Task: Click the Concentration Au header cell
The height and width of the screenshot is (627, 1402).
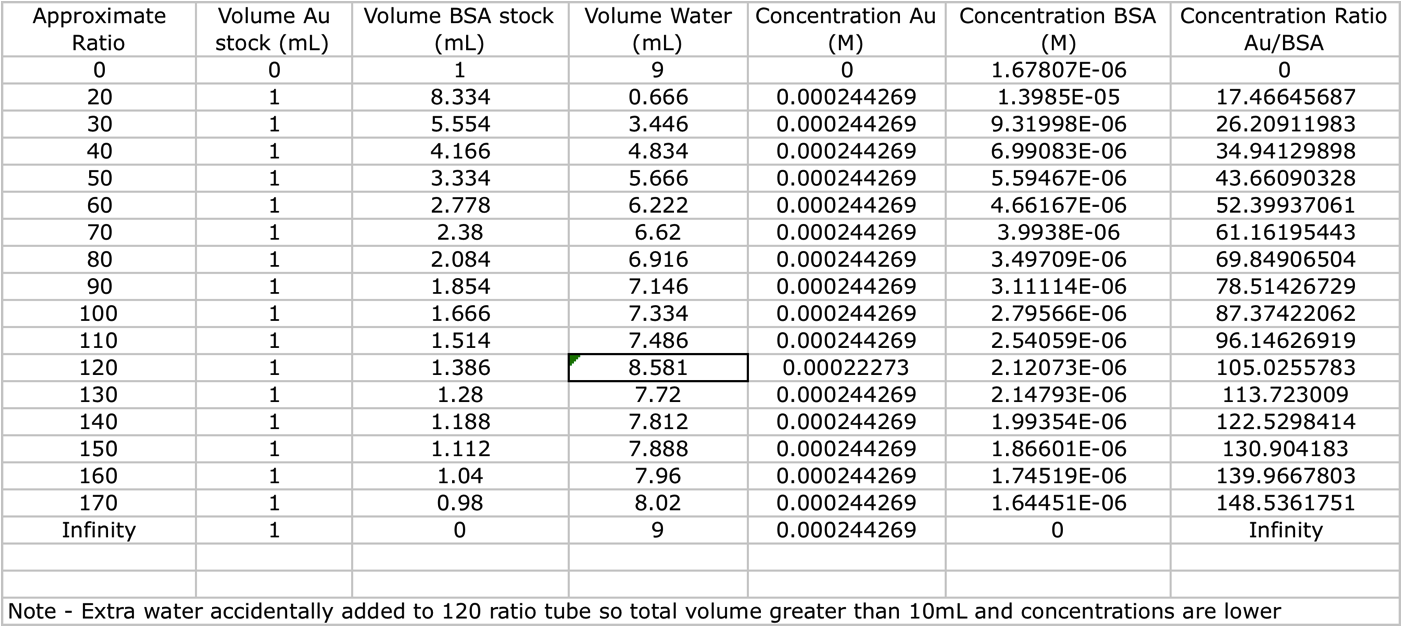Action: (x=846, y=29)
